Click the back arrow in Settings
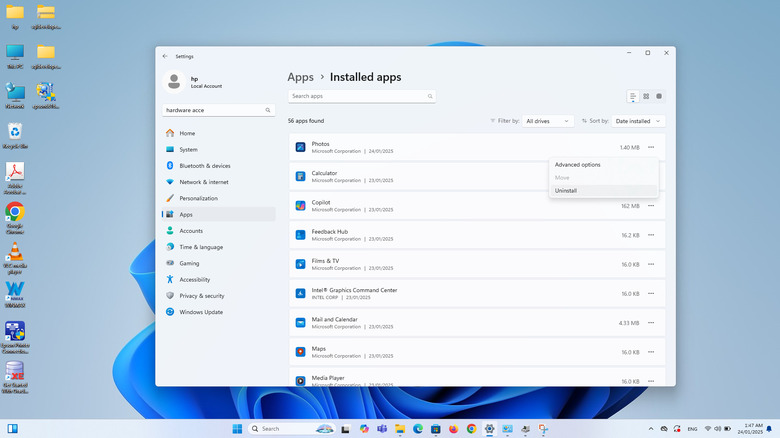Viewport: 780px width, 438px height. click(165, 56)
